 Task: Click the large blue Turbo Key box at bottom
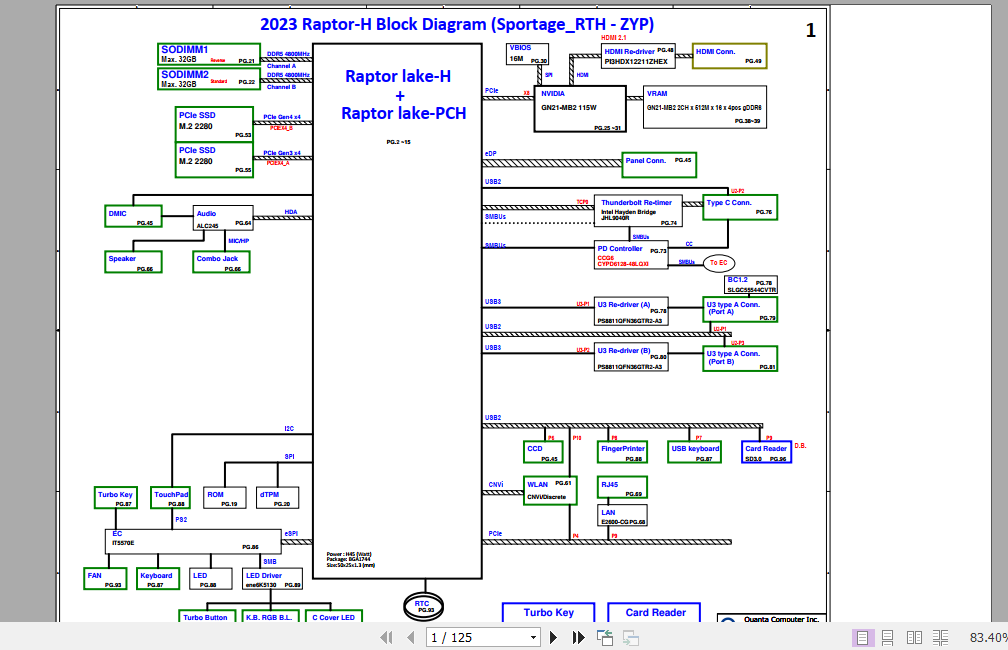pos(548,613)
